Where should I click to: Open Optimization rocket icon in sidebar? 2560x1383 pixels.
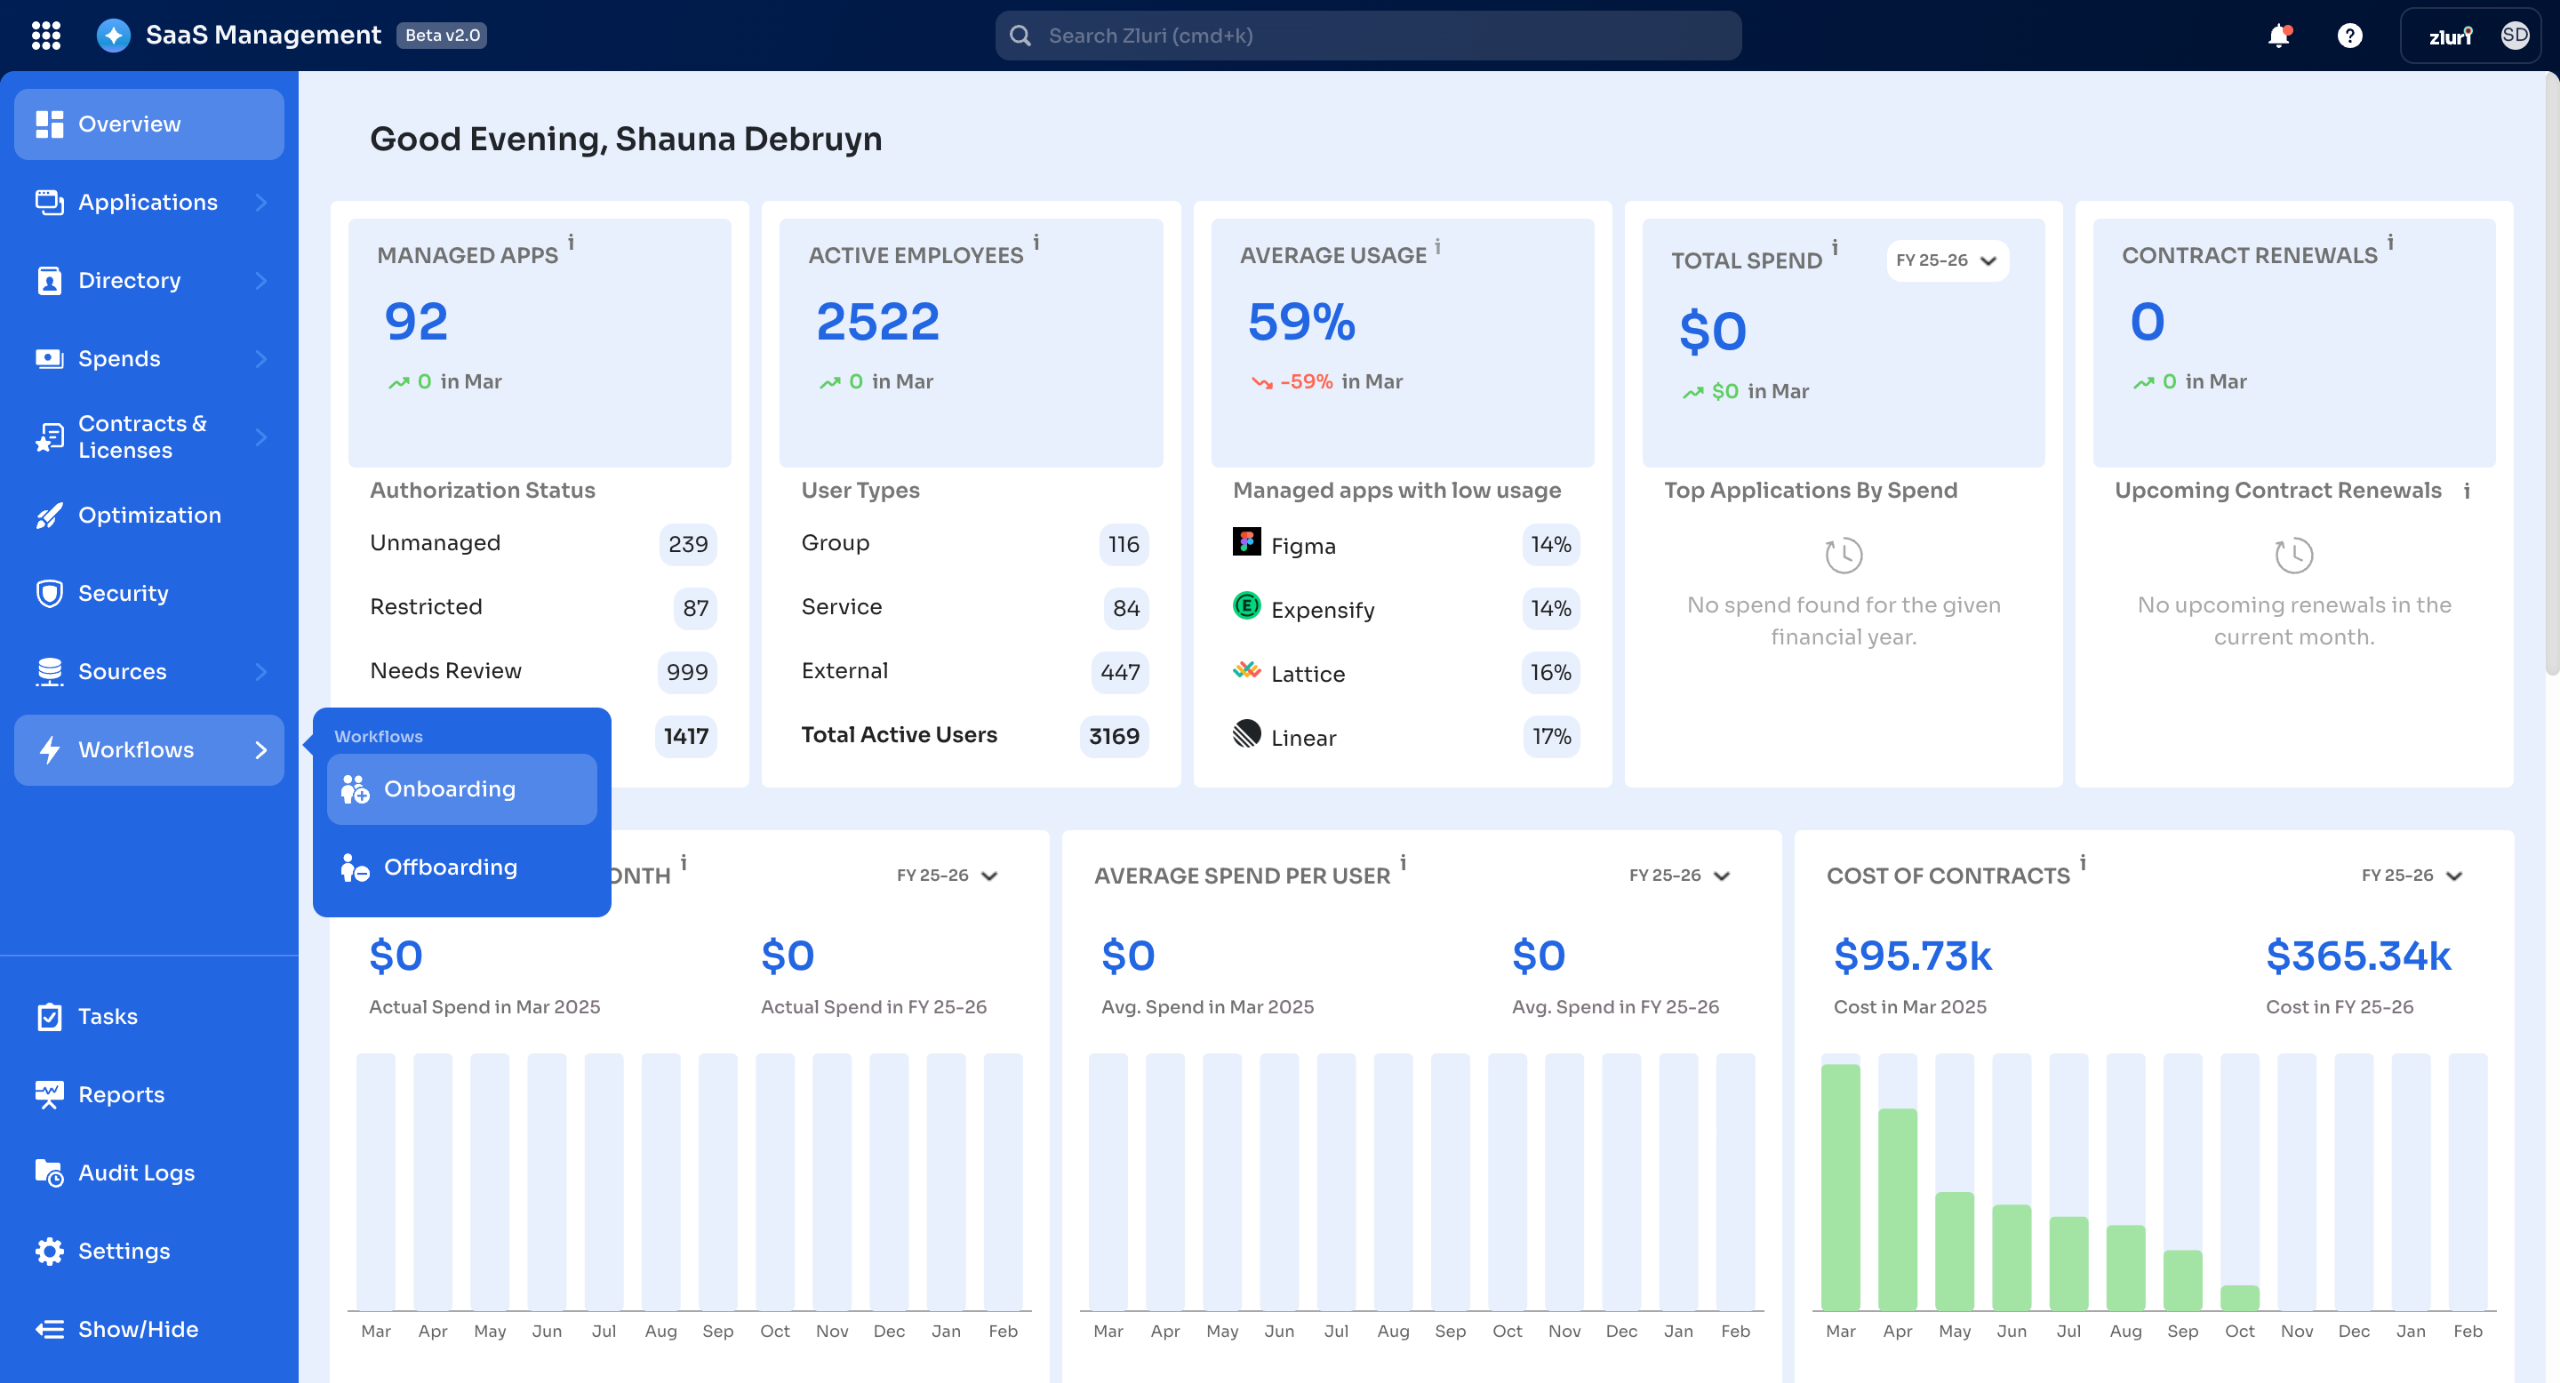48,515
